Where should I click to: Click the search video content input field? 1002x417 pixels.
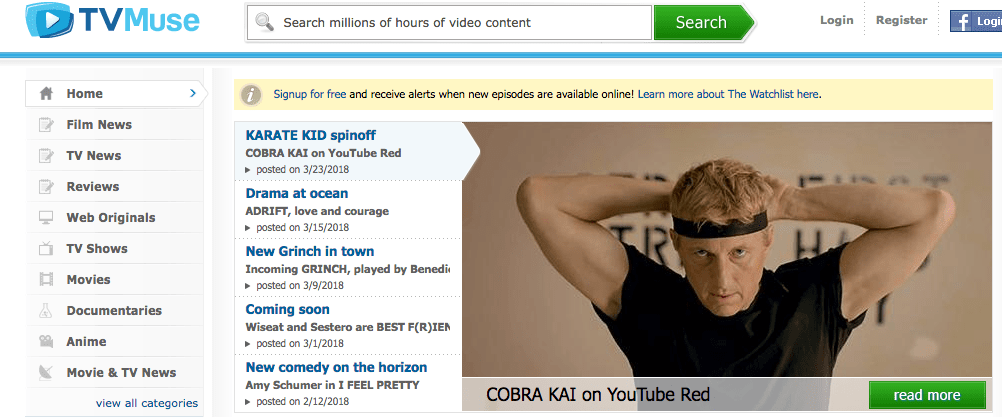449,22
